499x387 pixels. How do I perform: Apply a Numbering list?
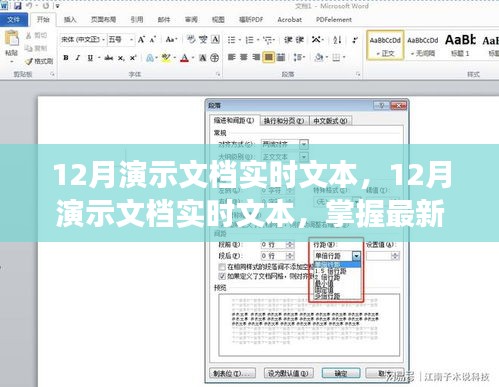(249, 40)
